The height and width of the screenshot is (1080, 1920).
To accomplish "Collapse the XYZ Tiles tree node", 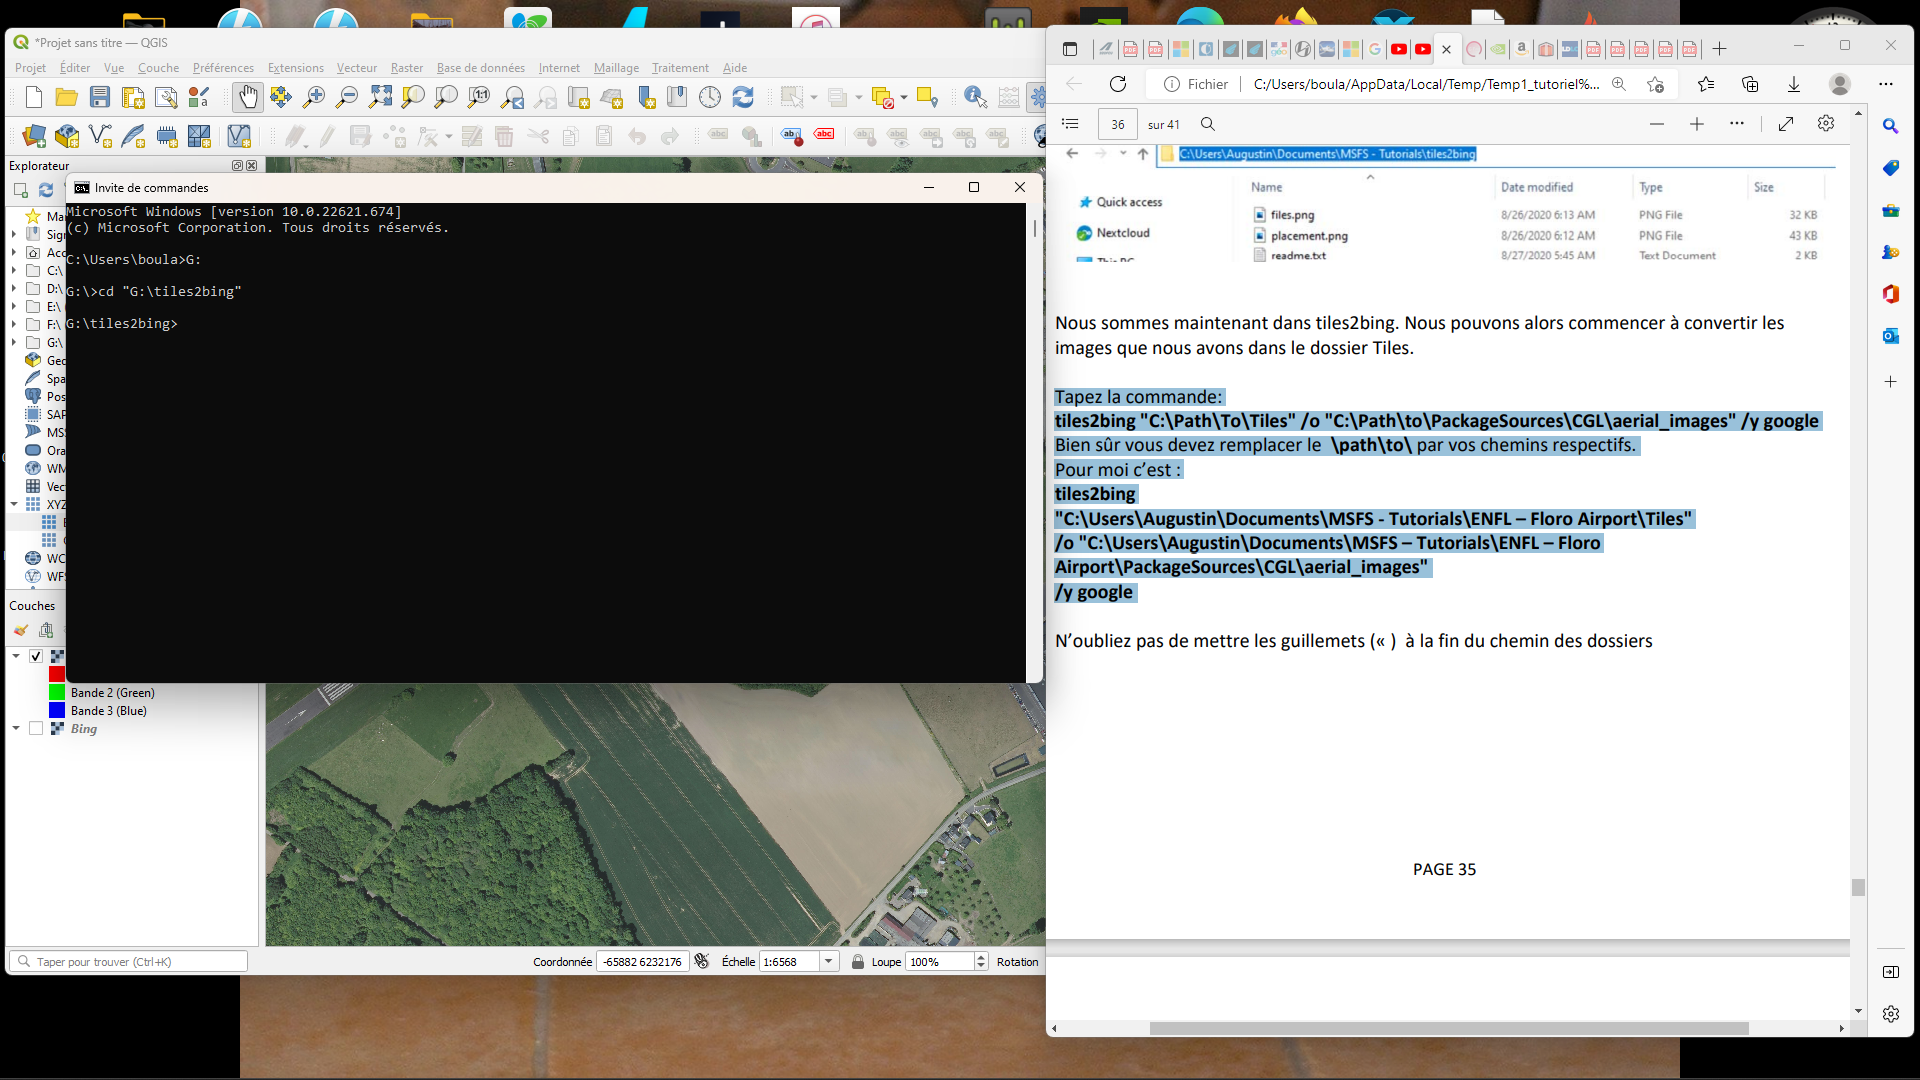I will [x=14, y=504].
